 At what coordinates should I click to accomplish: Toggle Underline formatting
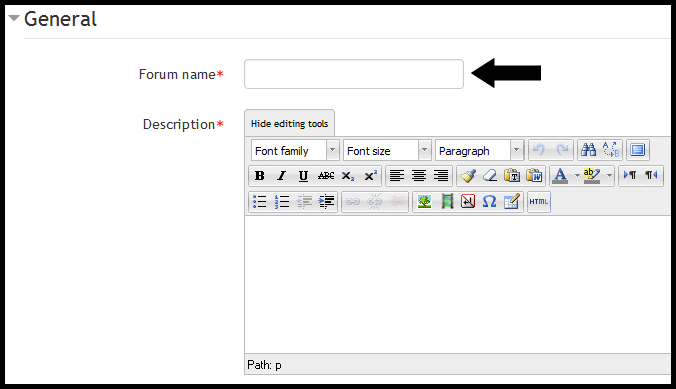(x=304, y=176)
